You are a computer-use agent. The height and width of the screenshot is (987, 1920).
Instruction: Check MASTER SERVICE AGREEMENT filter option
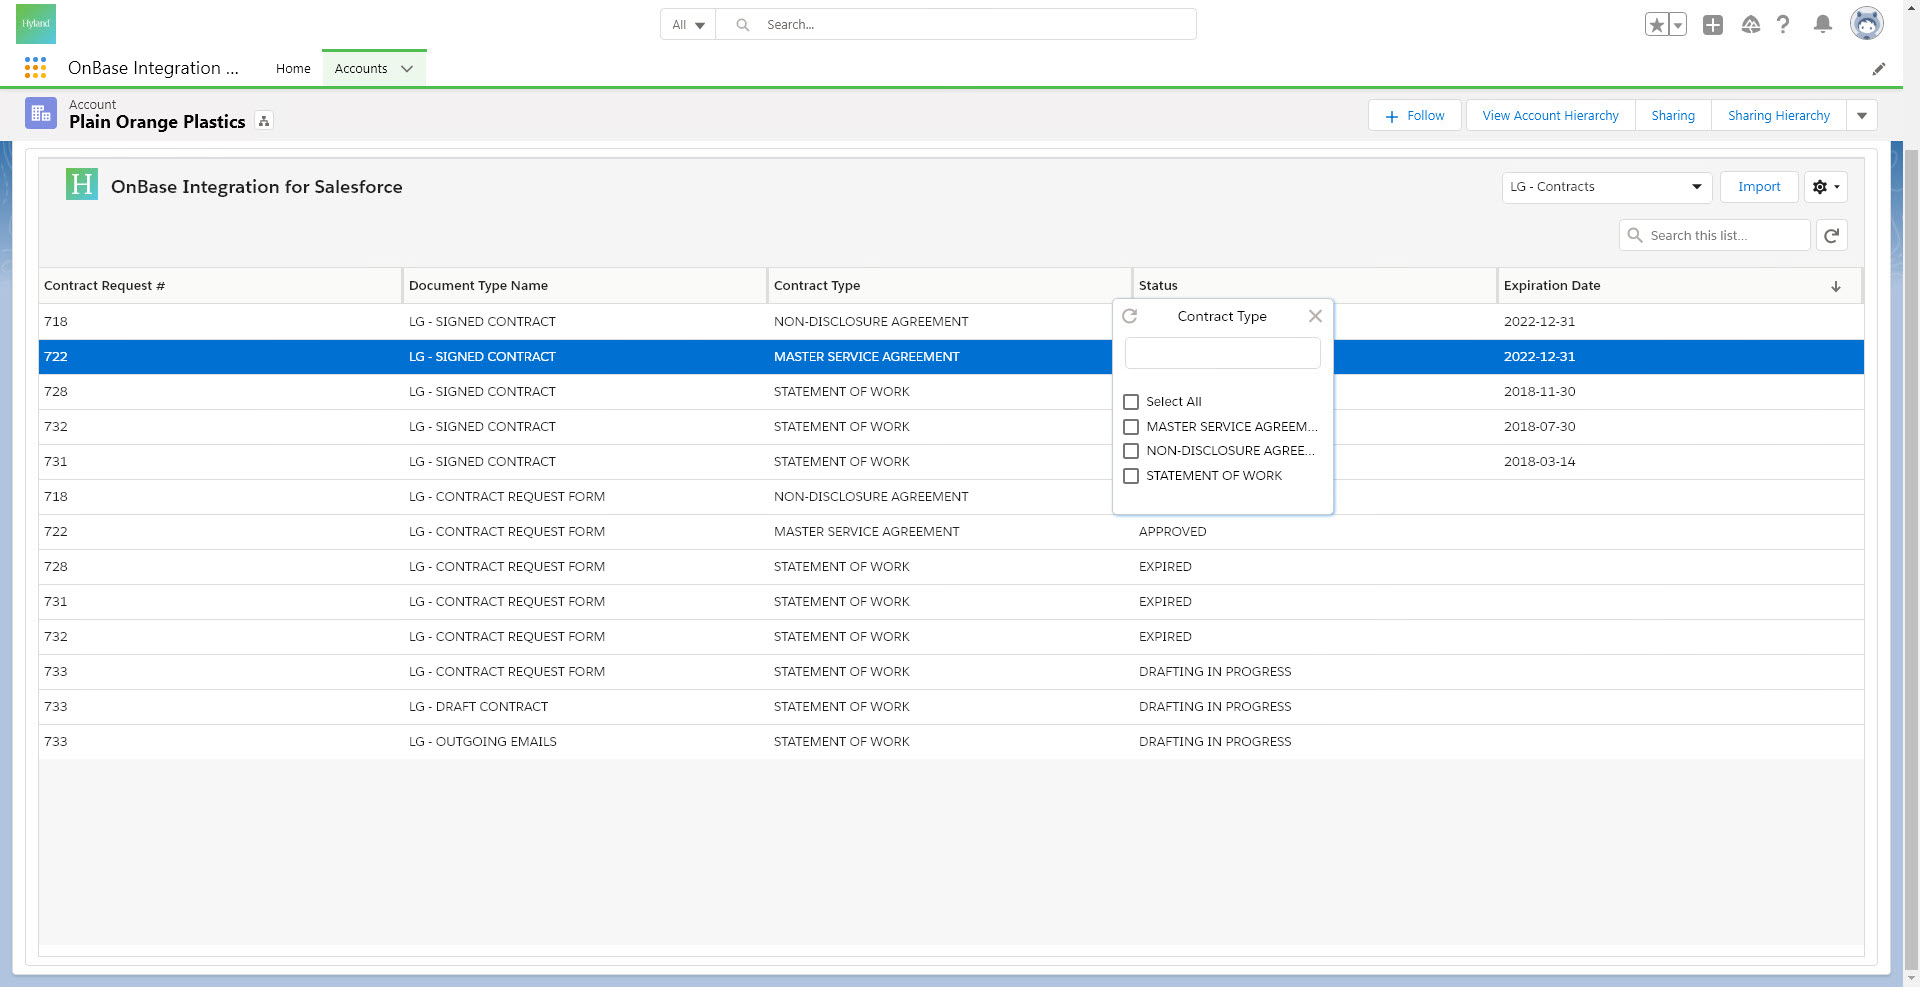click(x=1131, y=427)
